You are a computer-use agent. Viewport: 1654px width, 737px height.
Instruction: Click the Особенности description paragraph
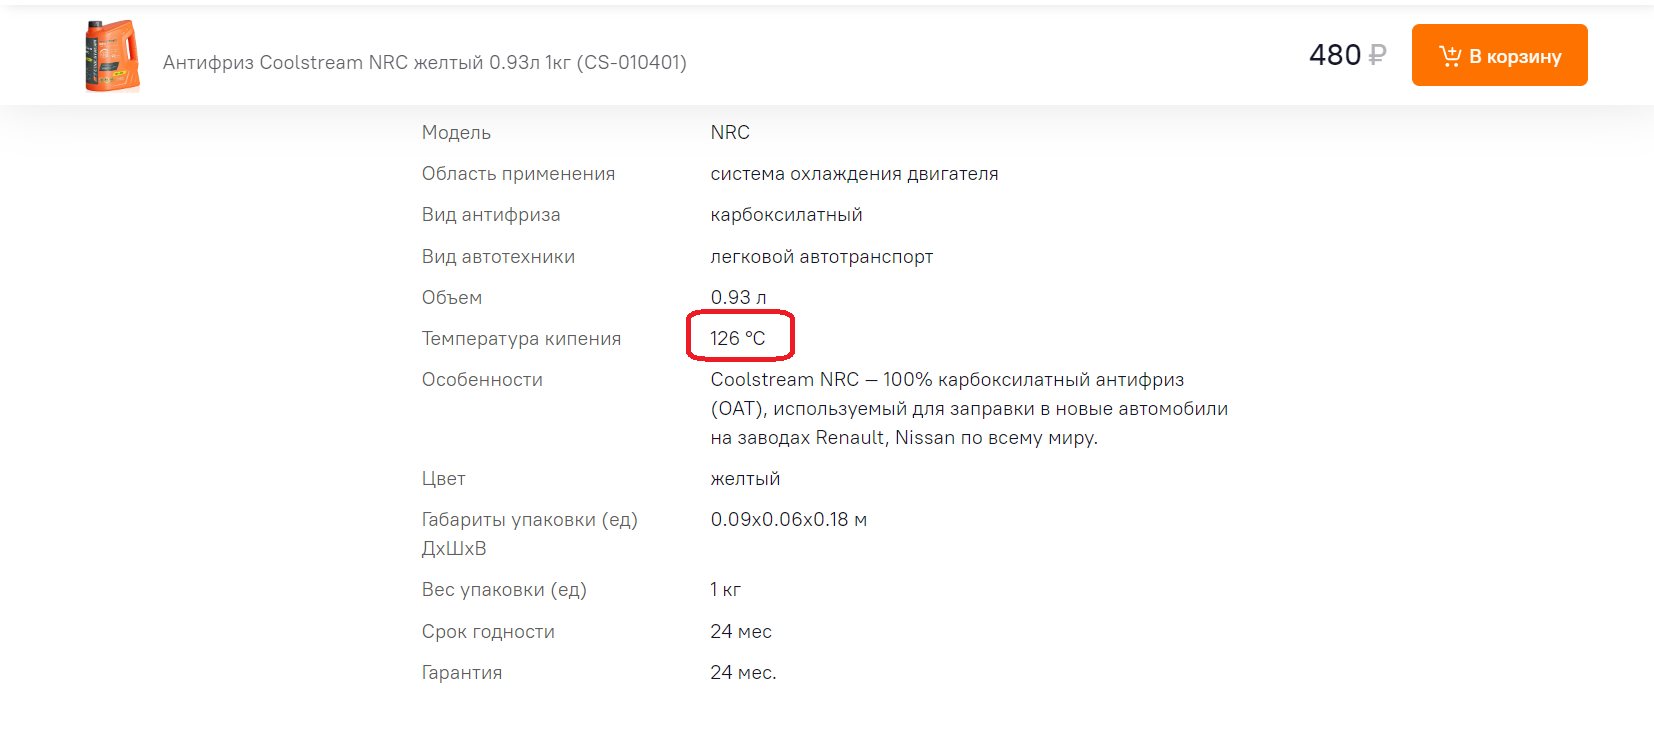click(969, 408)
